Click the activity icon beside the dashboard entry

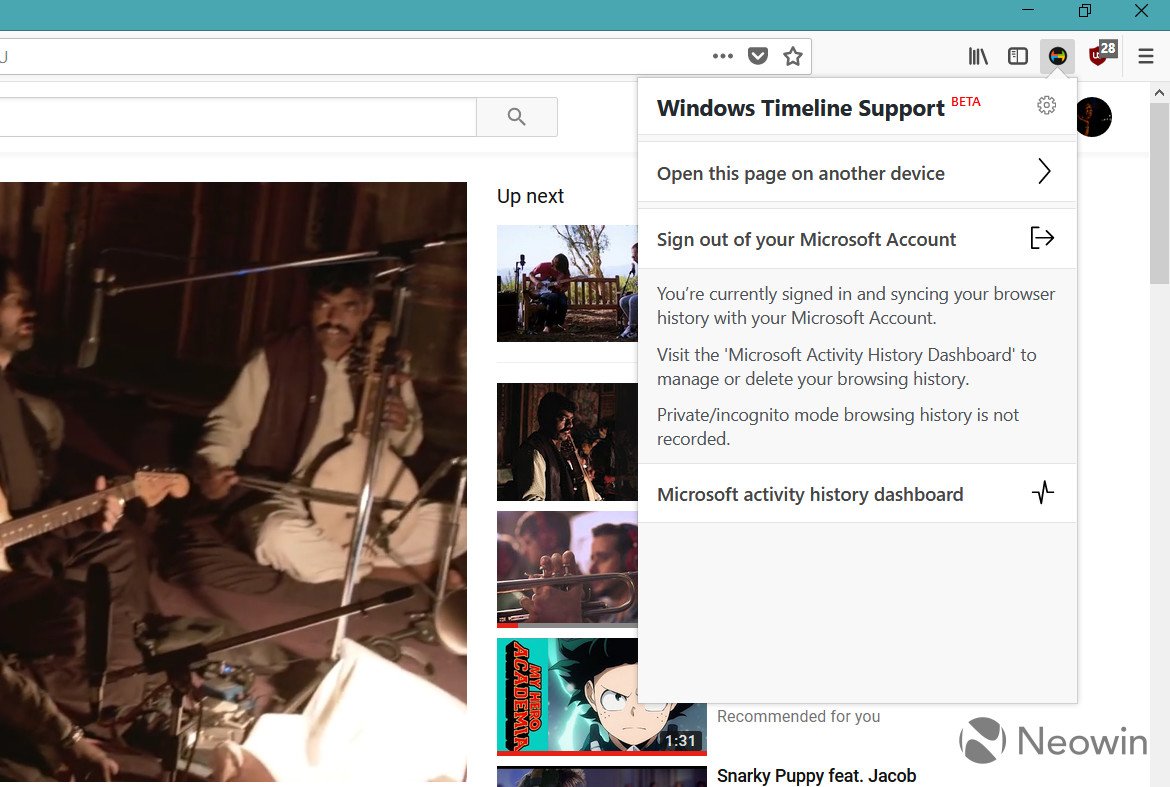1043,493
